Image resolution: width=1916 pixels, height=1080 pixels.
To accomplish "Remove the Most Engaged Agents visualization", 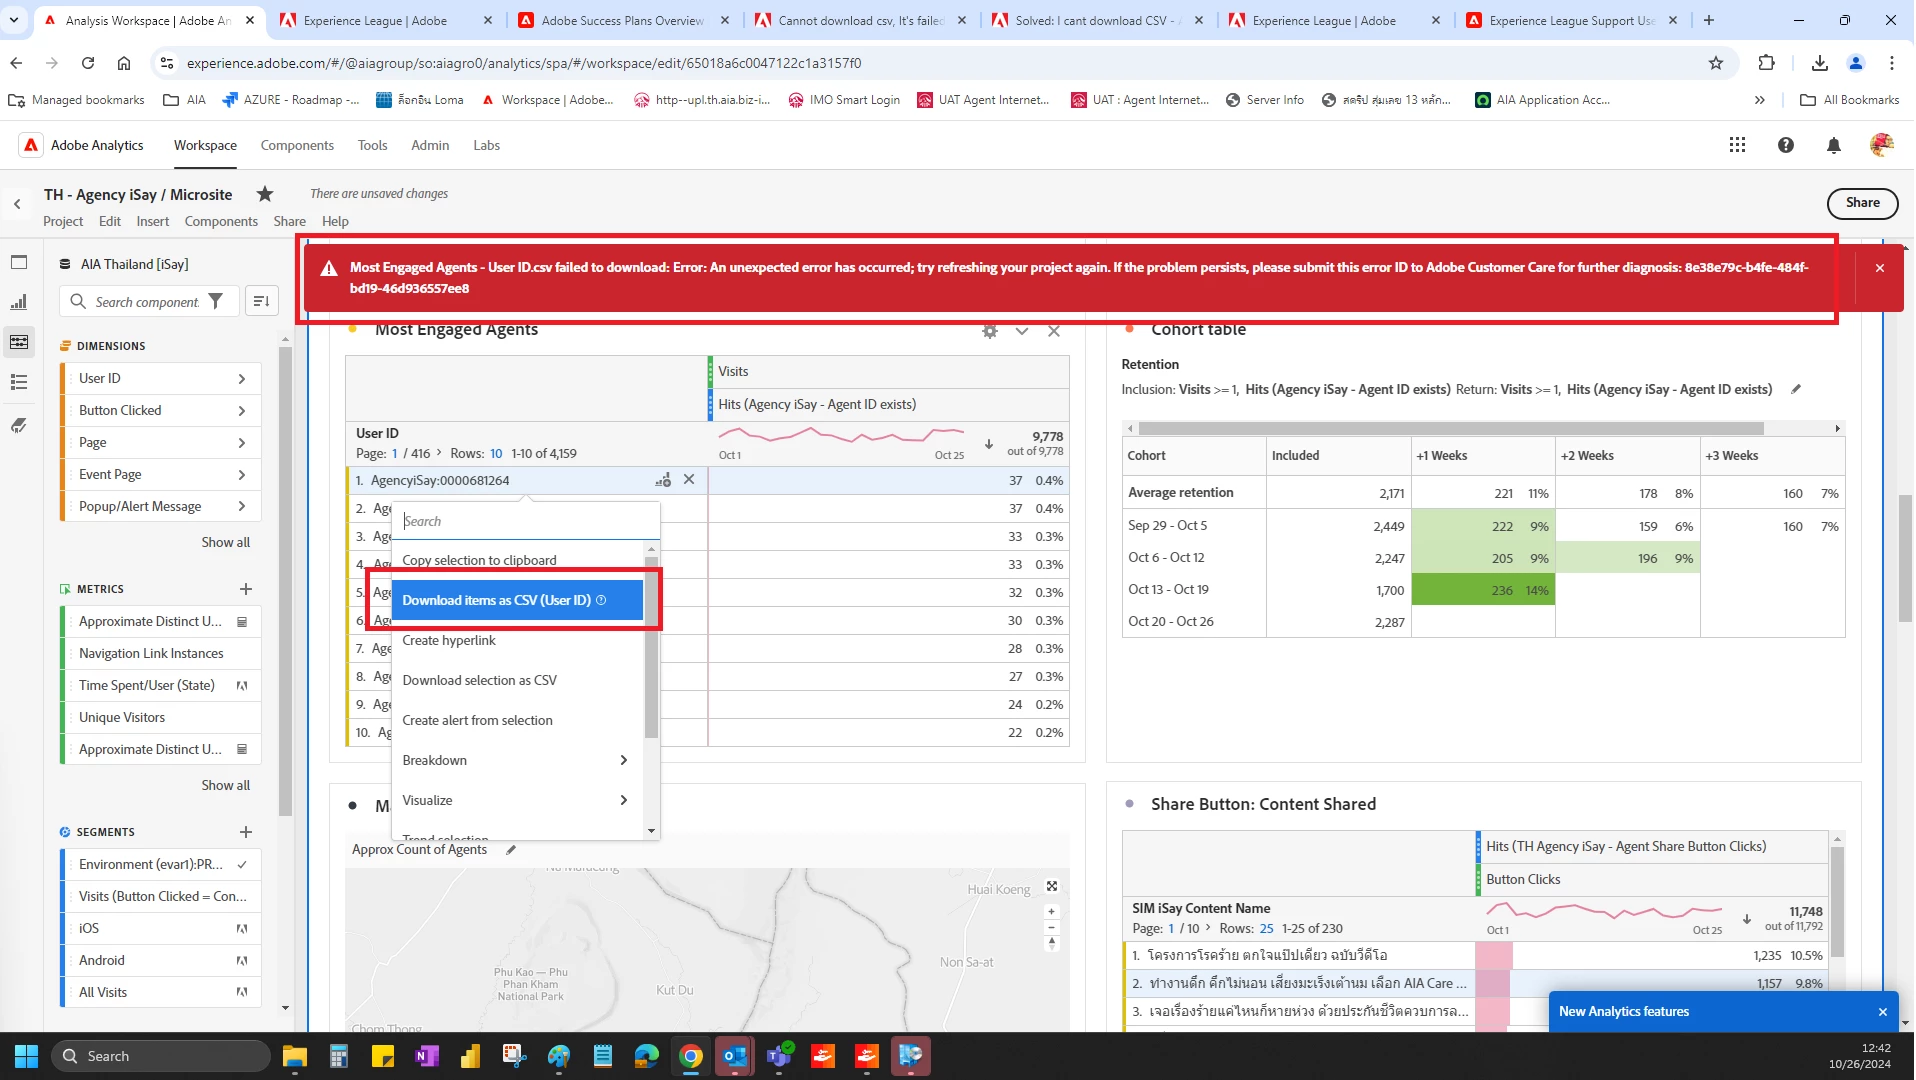I will [1054, 331].
